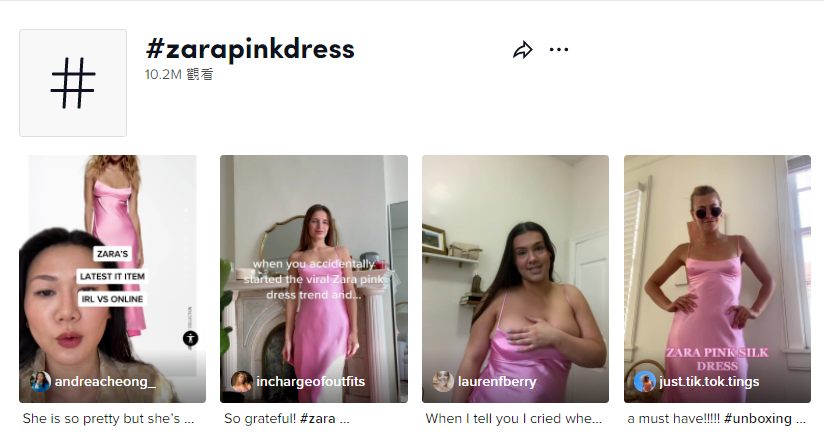
Task: Click the inchargeofoutfits username
Action: pyautogui.click(x=311, y=381)
